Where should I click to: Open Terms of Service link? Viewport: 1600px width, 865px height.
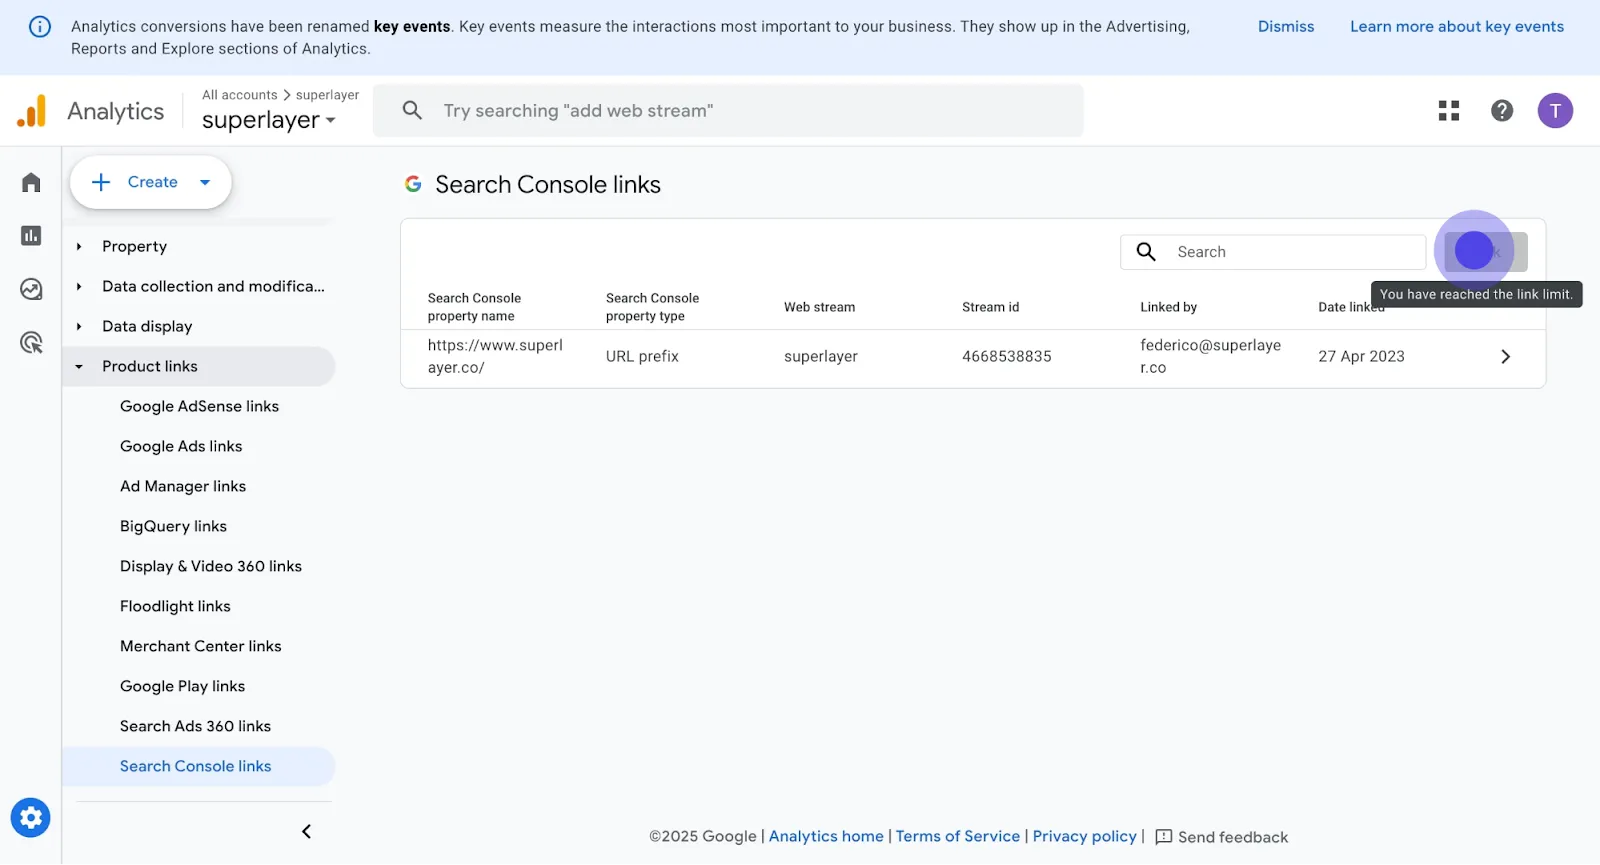coord(958,836)
